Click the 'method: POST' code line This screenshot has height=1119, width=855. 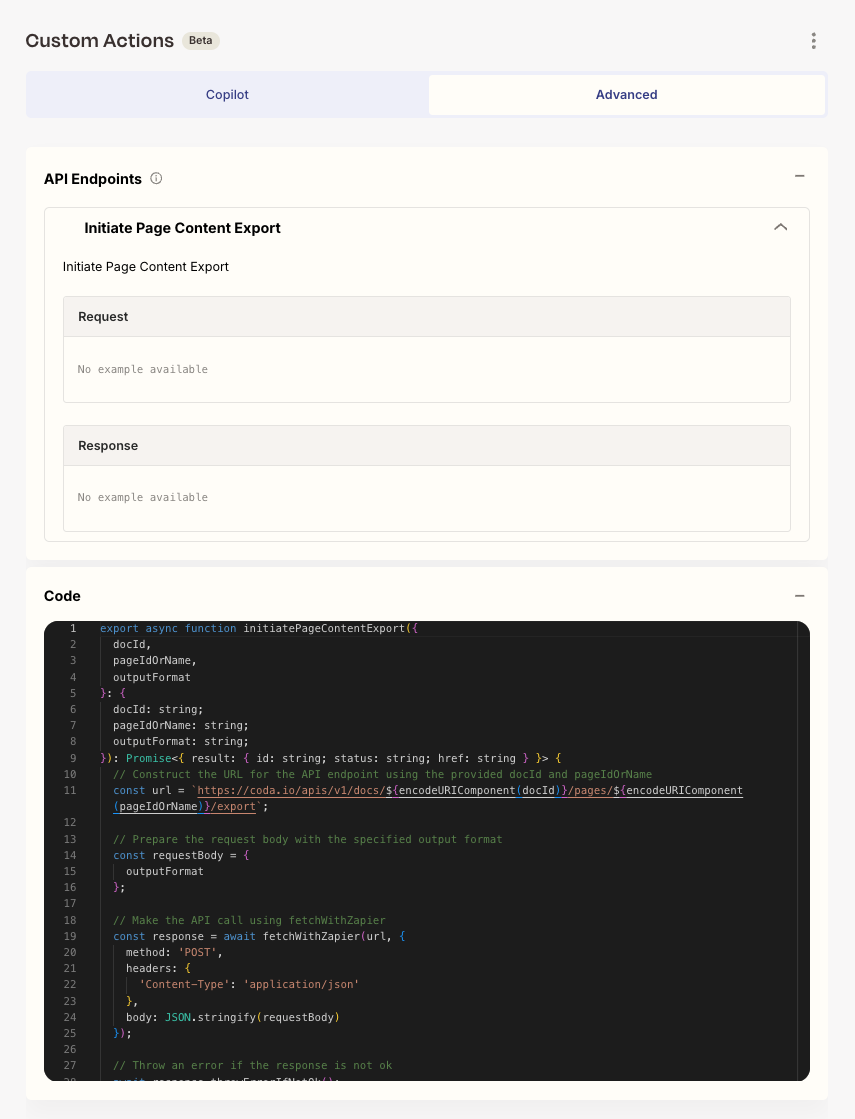pos(174,953)
